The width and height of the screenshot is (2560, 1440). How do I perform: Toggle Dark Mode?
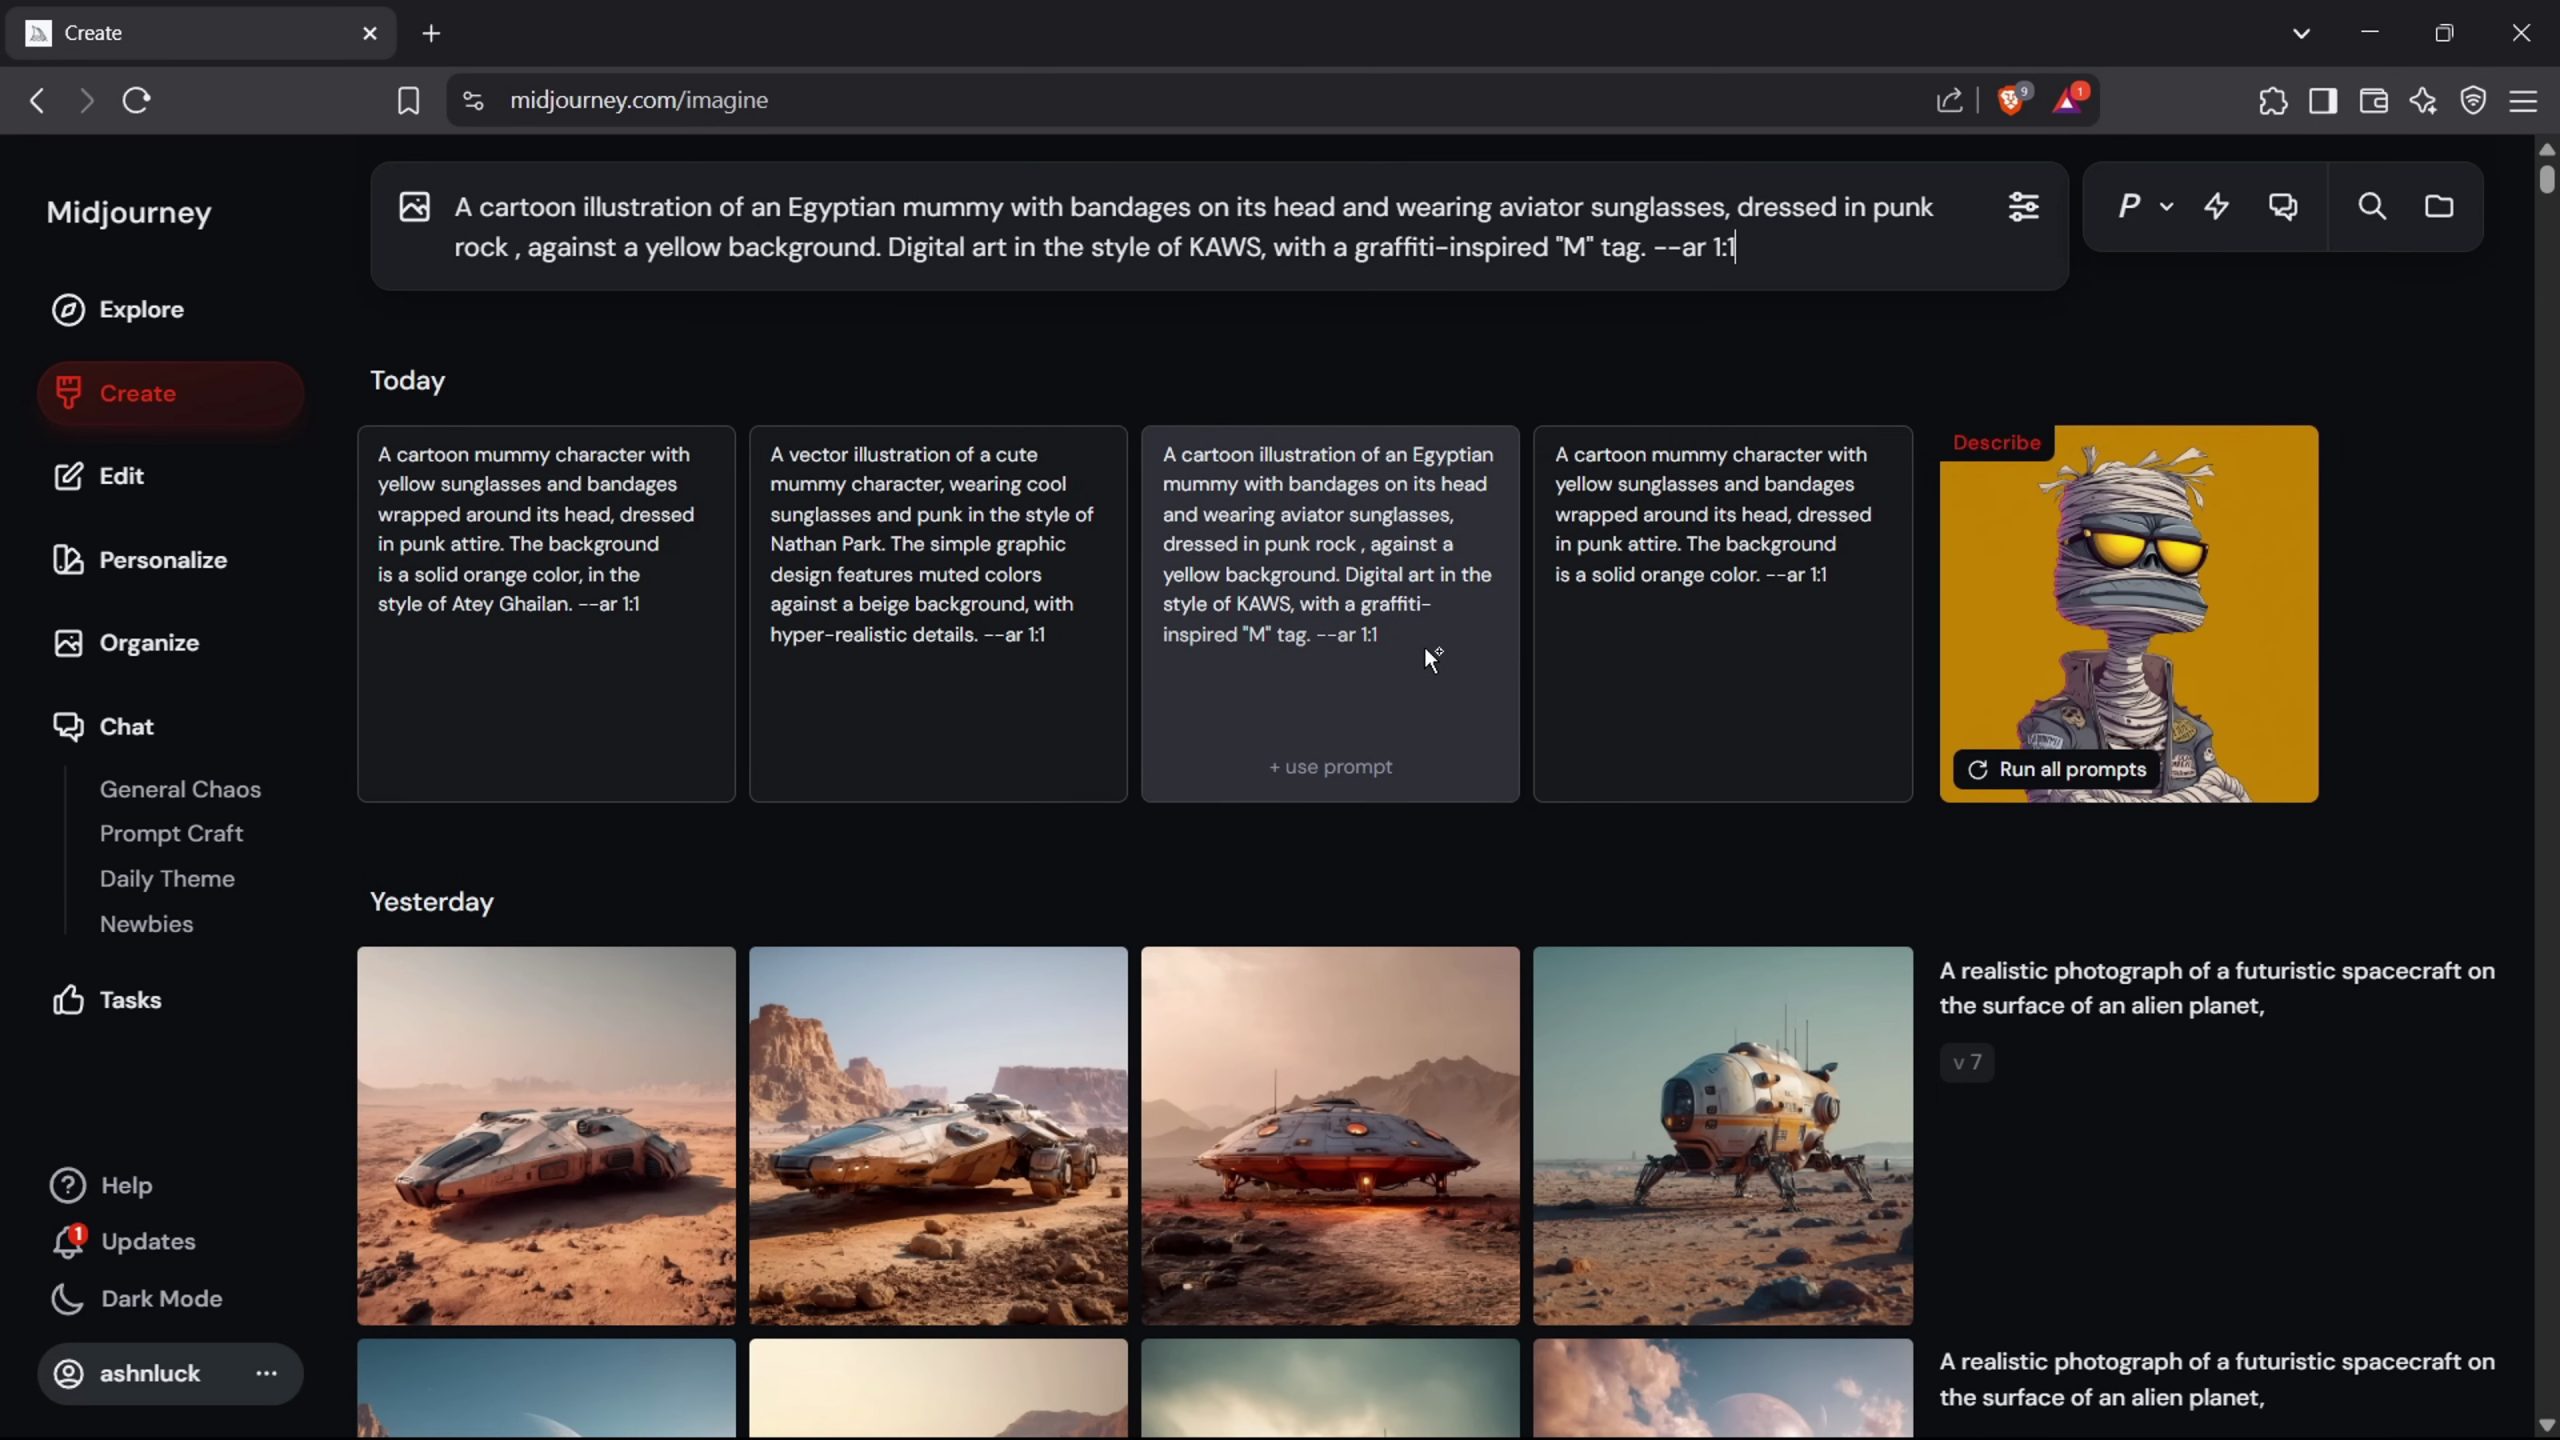(137, 1299)
